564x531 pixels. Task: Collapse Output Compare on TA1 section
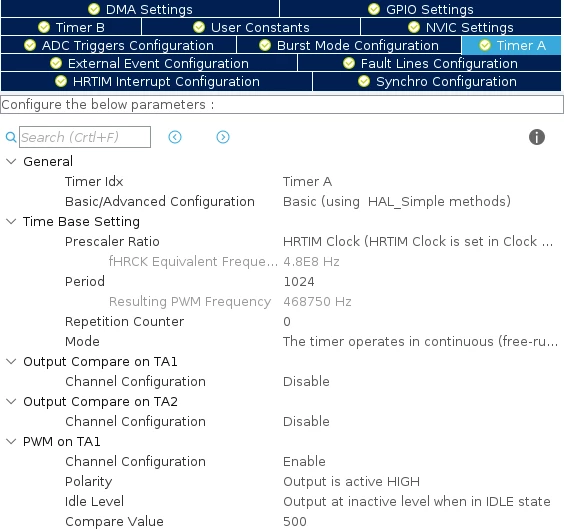point(11,362)
